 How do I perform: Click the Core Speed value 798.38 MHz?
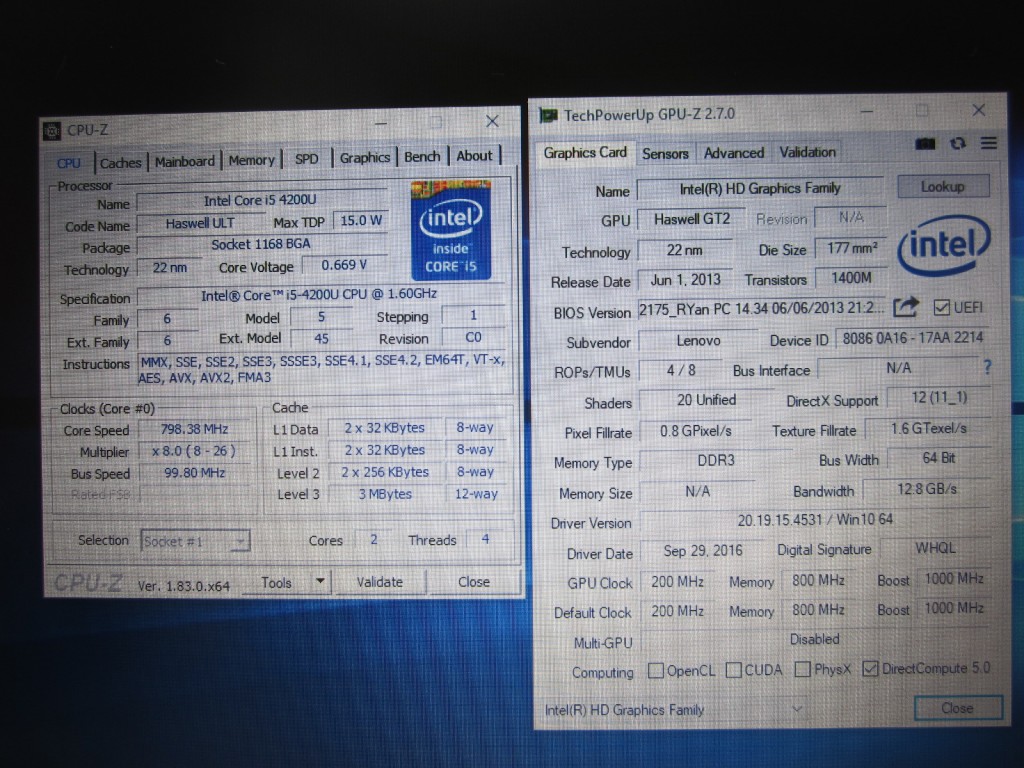point(194,429)
